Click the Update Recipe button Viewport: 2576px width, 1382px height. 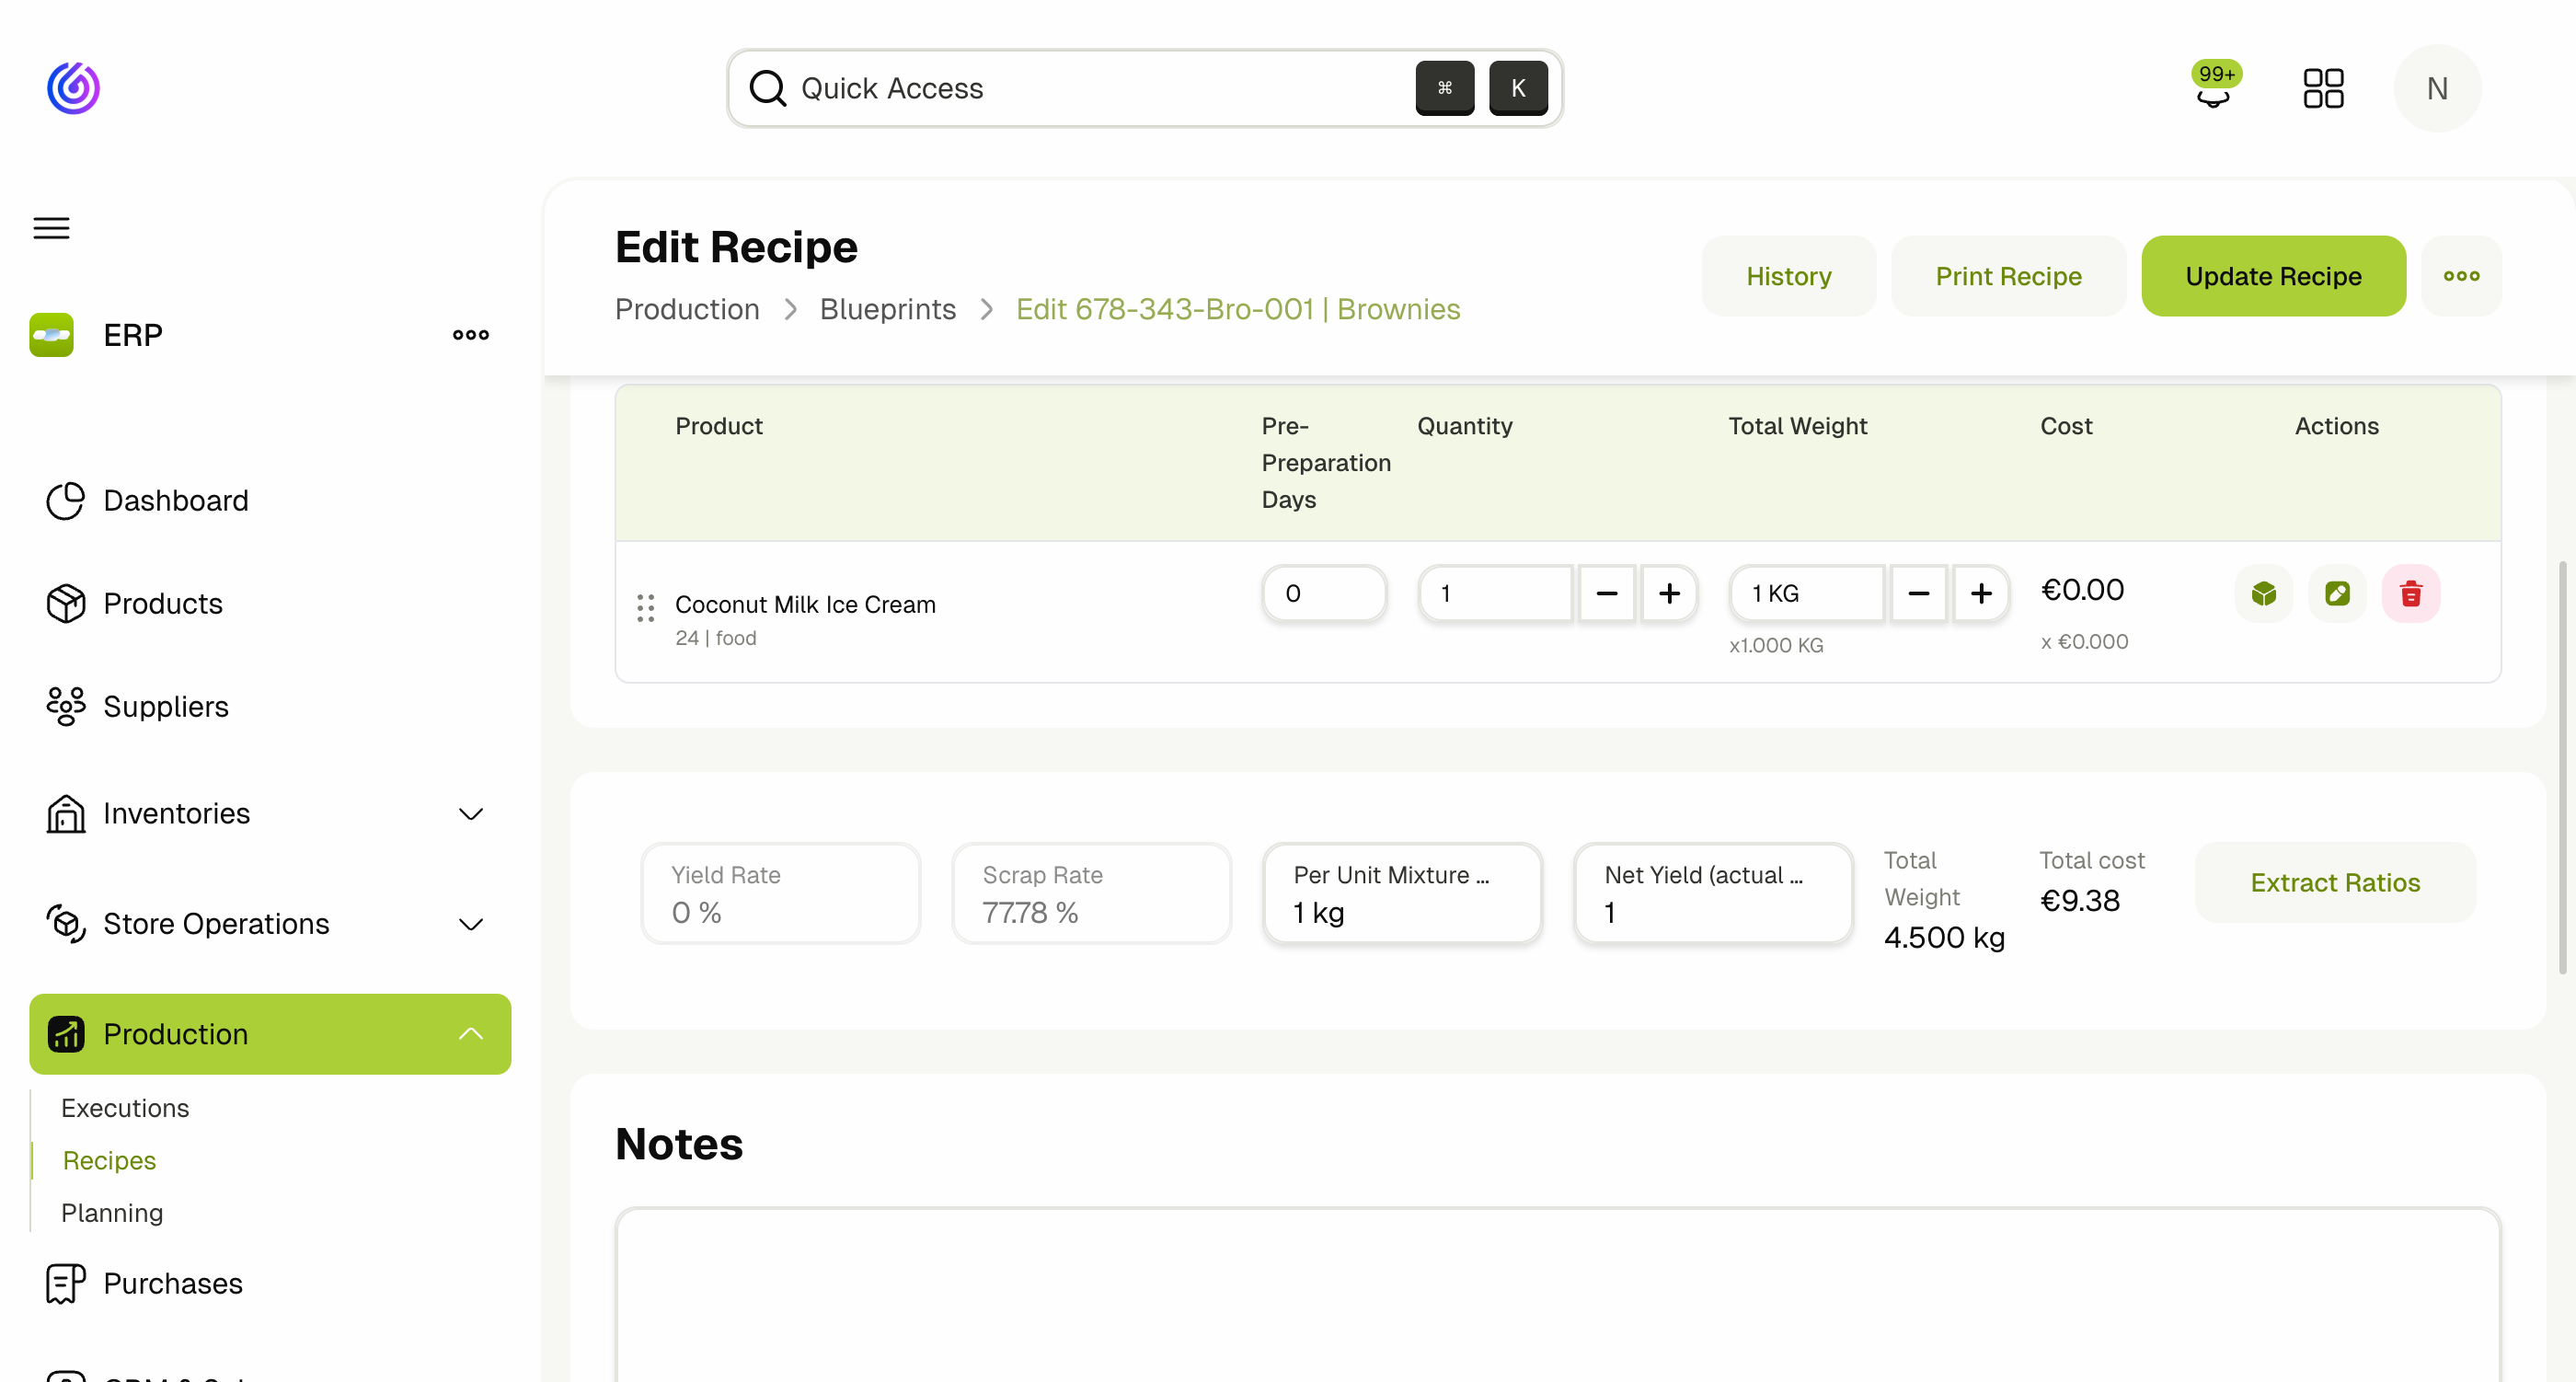pyautogui.click(x=2272, y=277)
